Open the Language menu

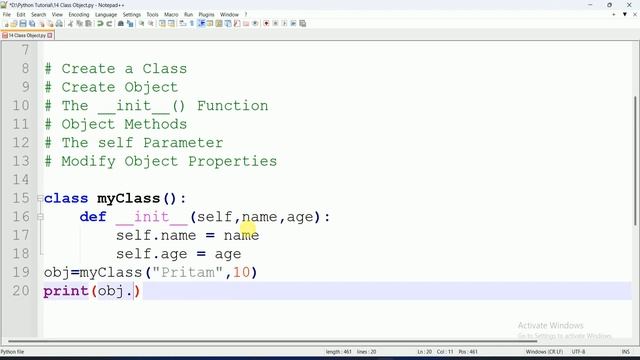[106, 14]
